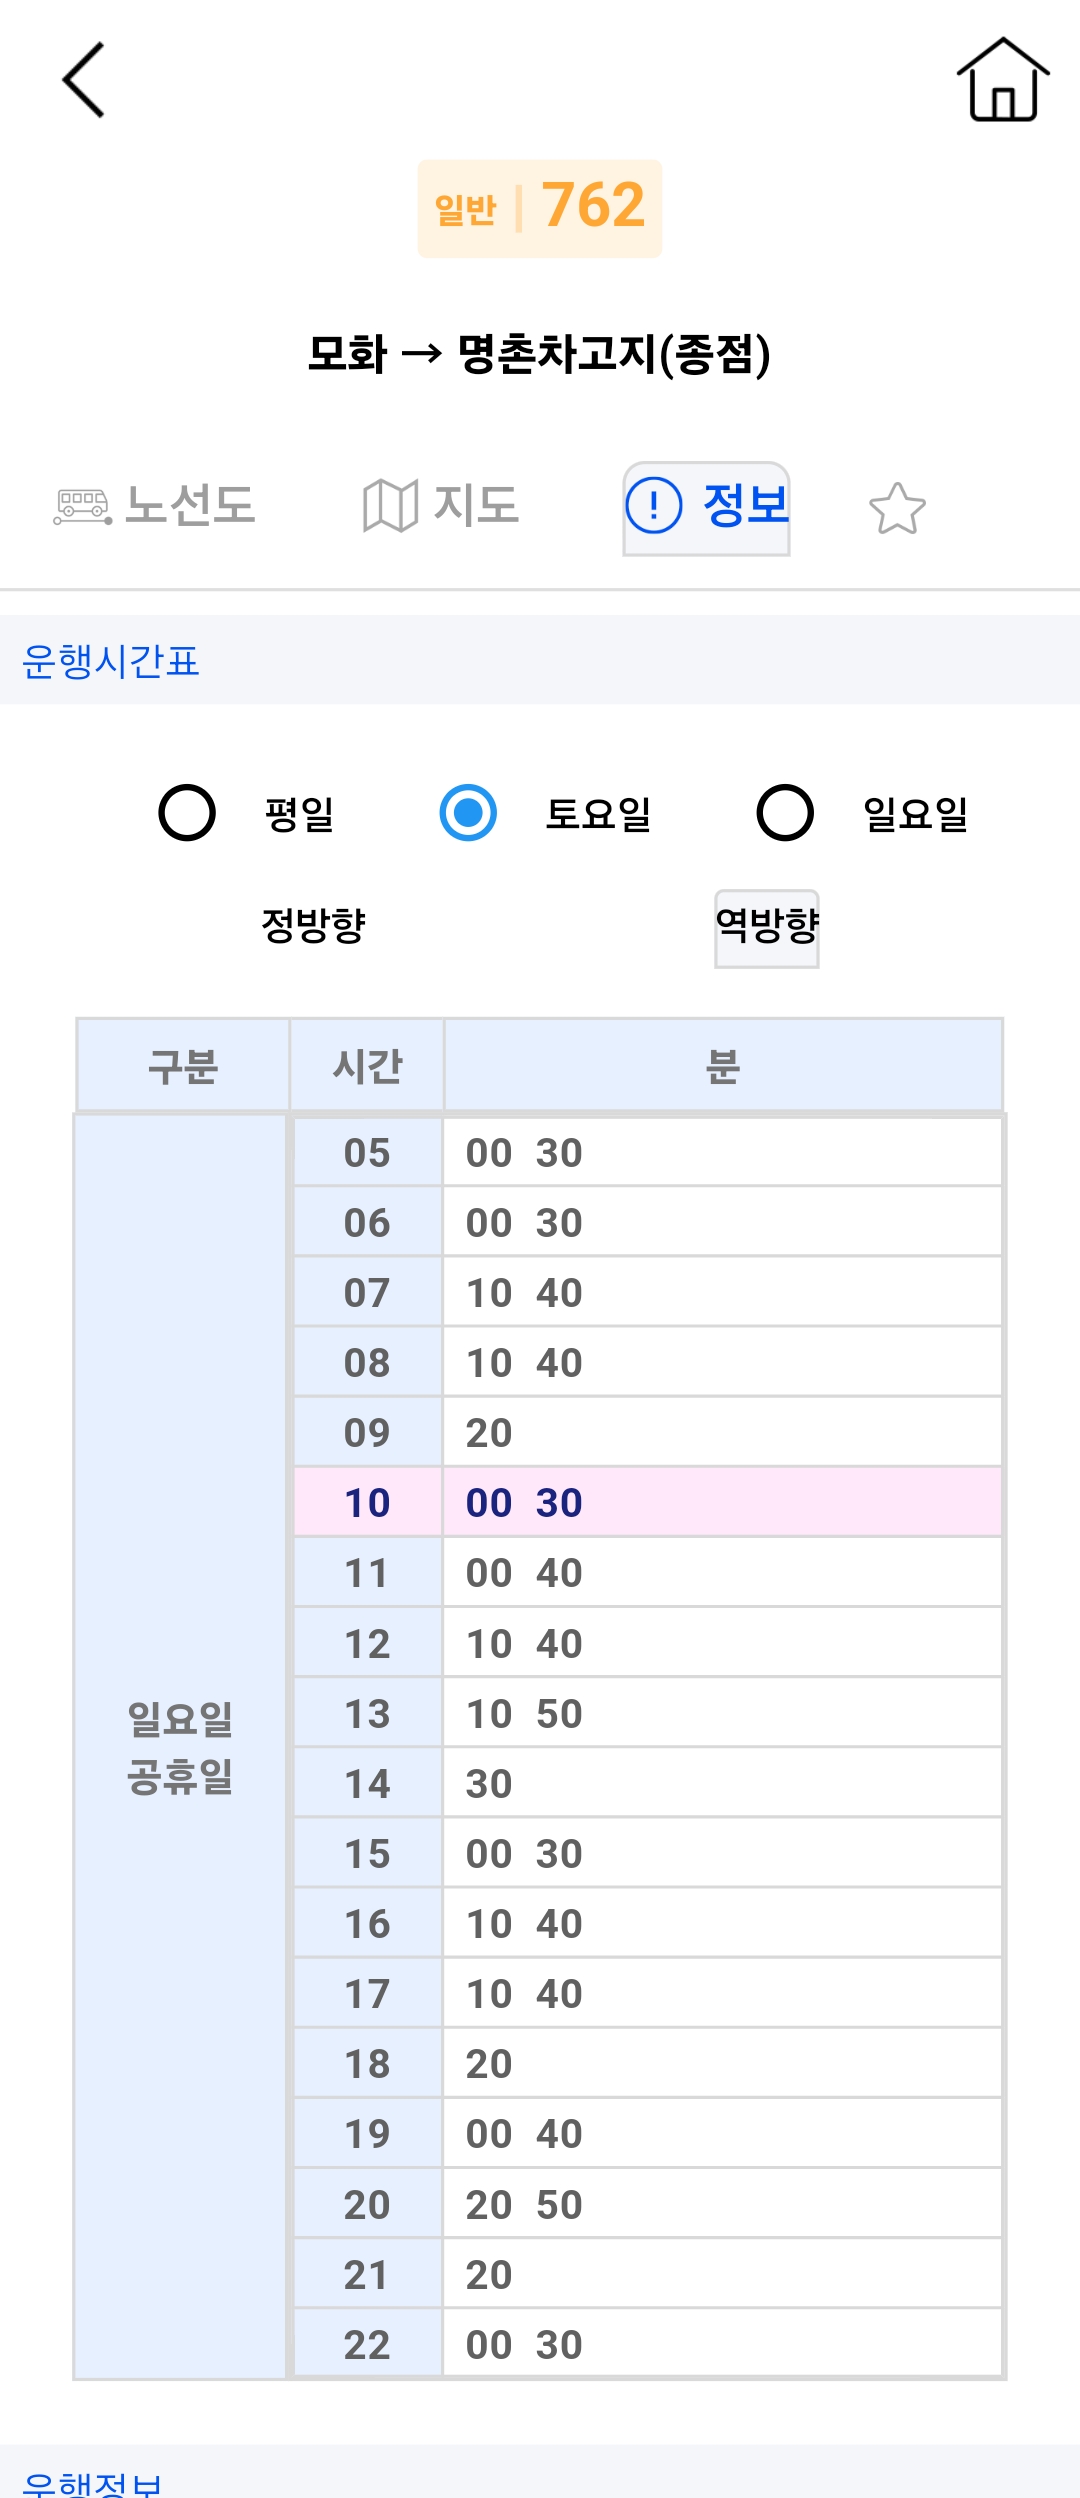Image resolution: width=1080 pixels, height=2498 pixels.
Task: Switch to the 지도 tab
Action: pos(441,506)
